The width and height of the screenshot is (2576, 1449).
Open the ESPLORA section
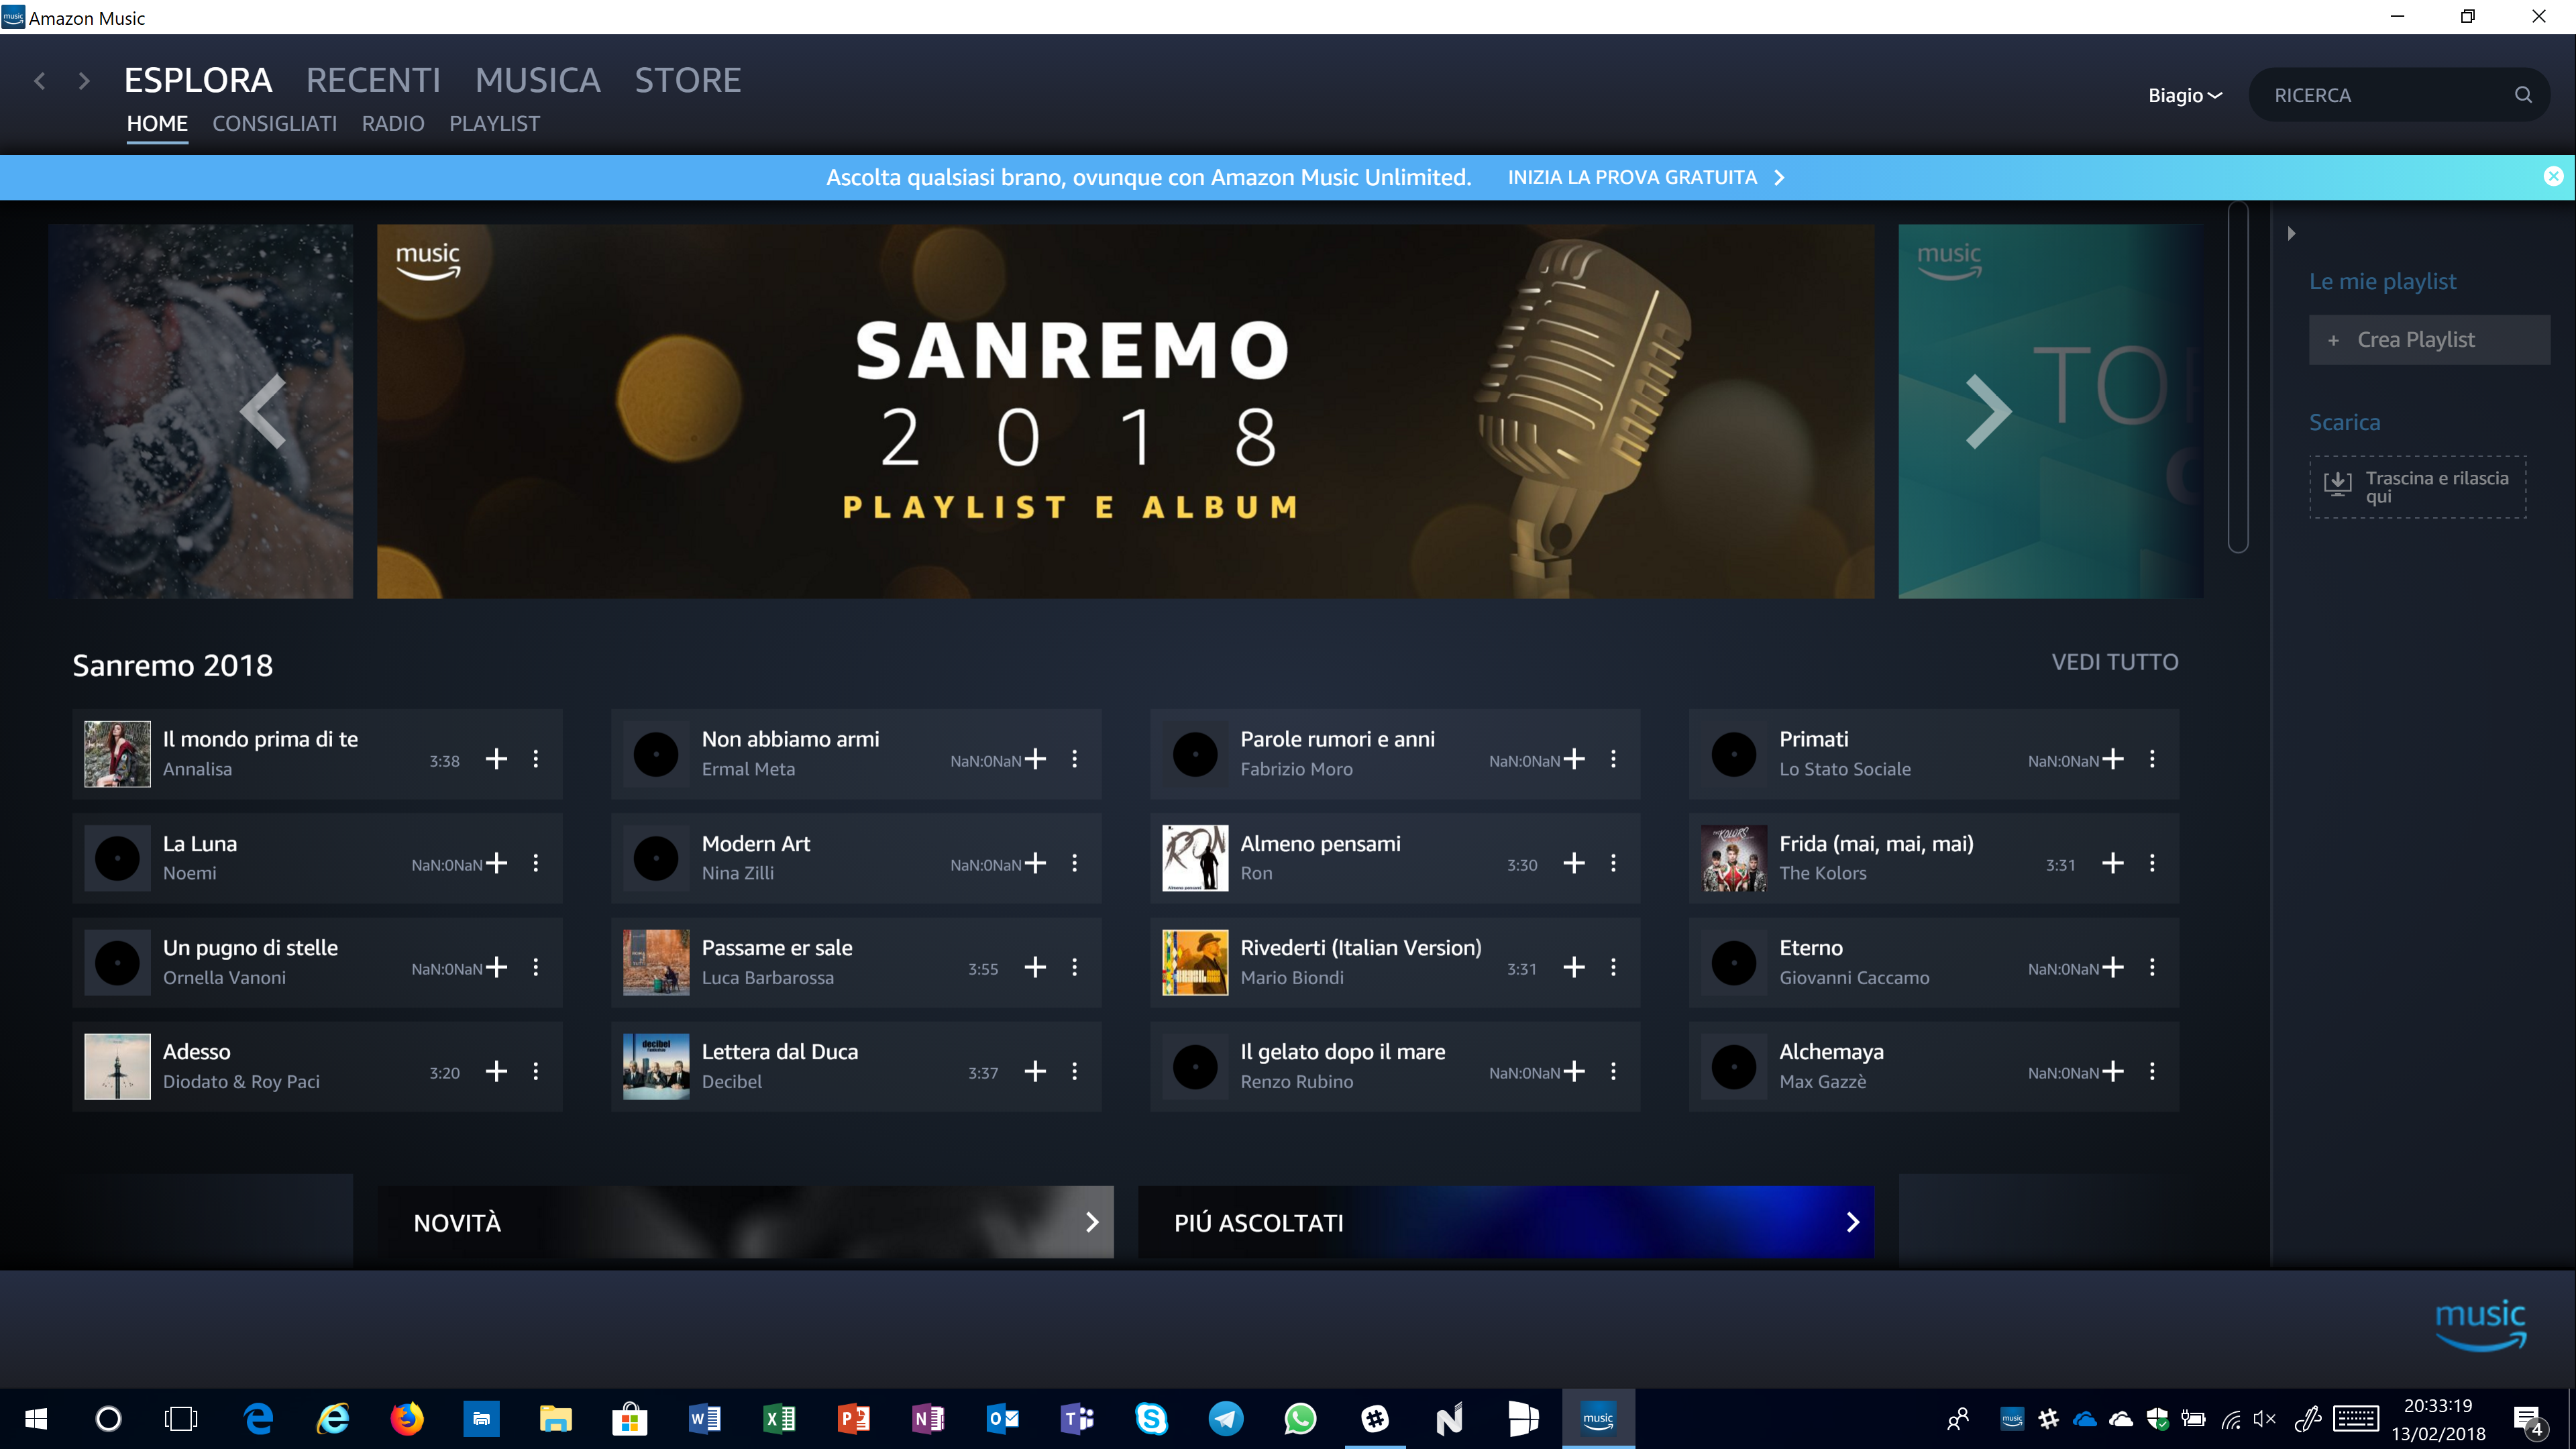click(x=198, y=80)
